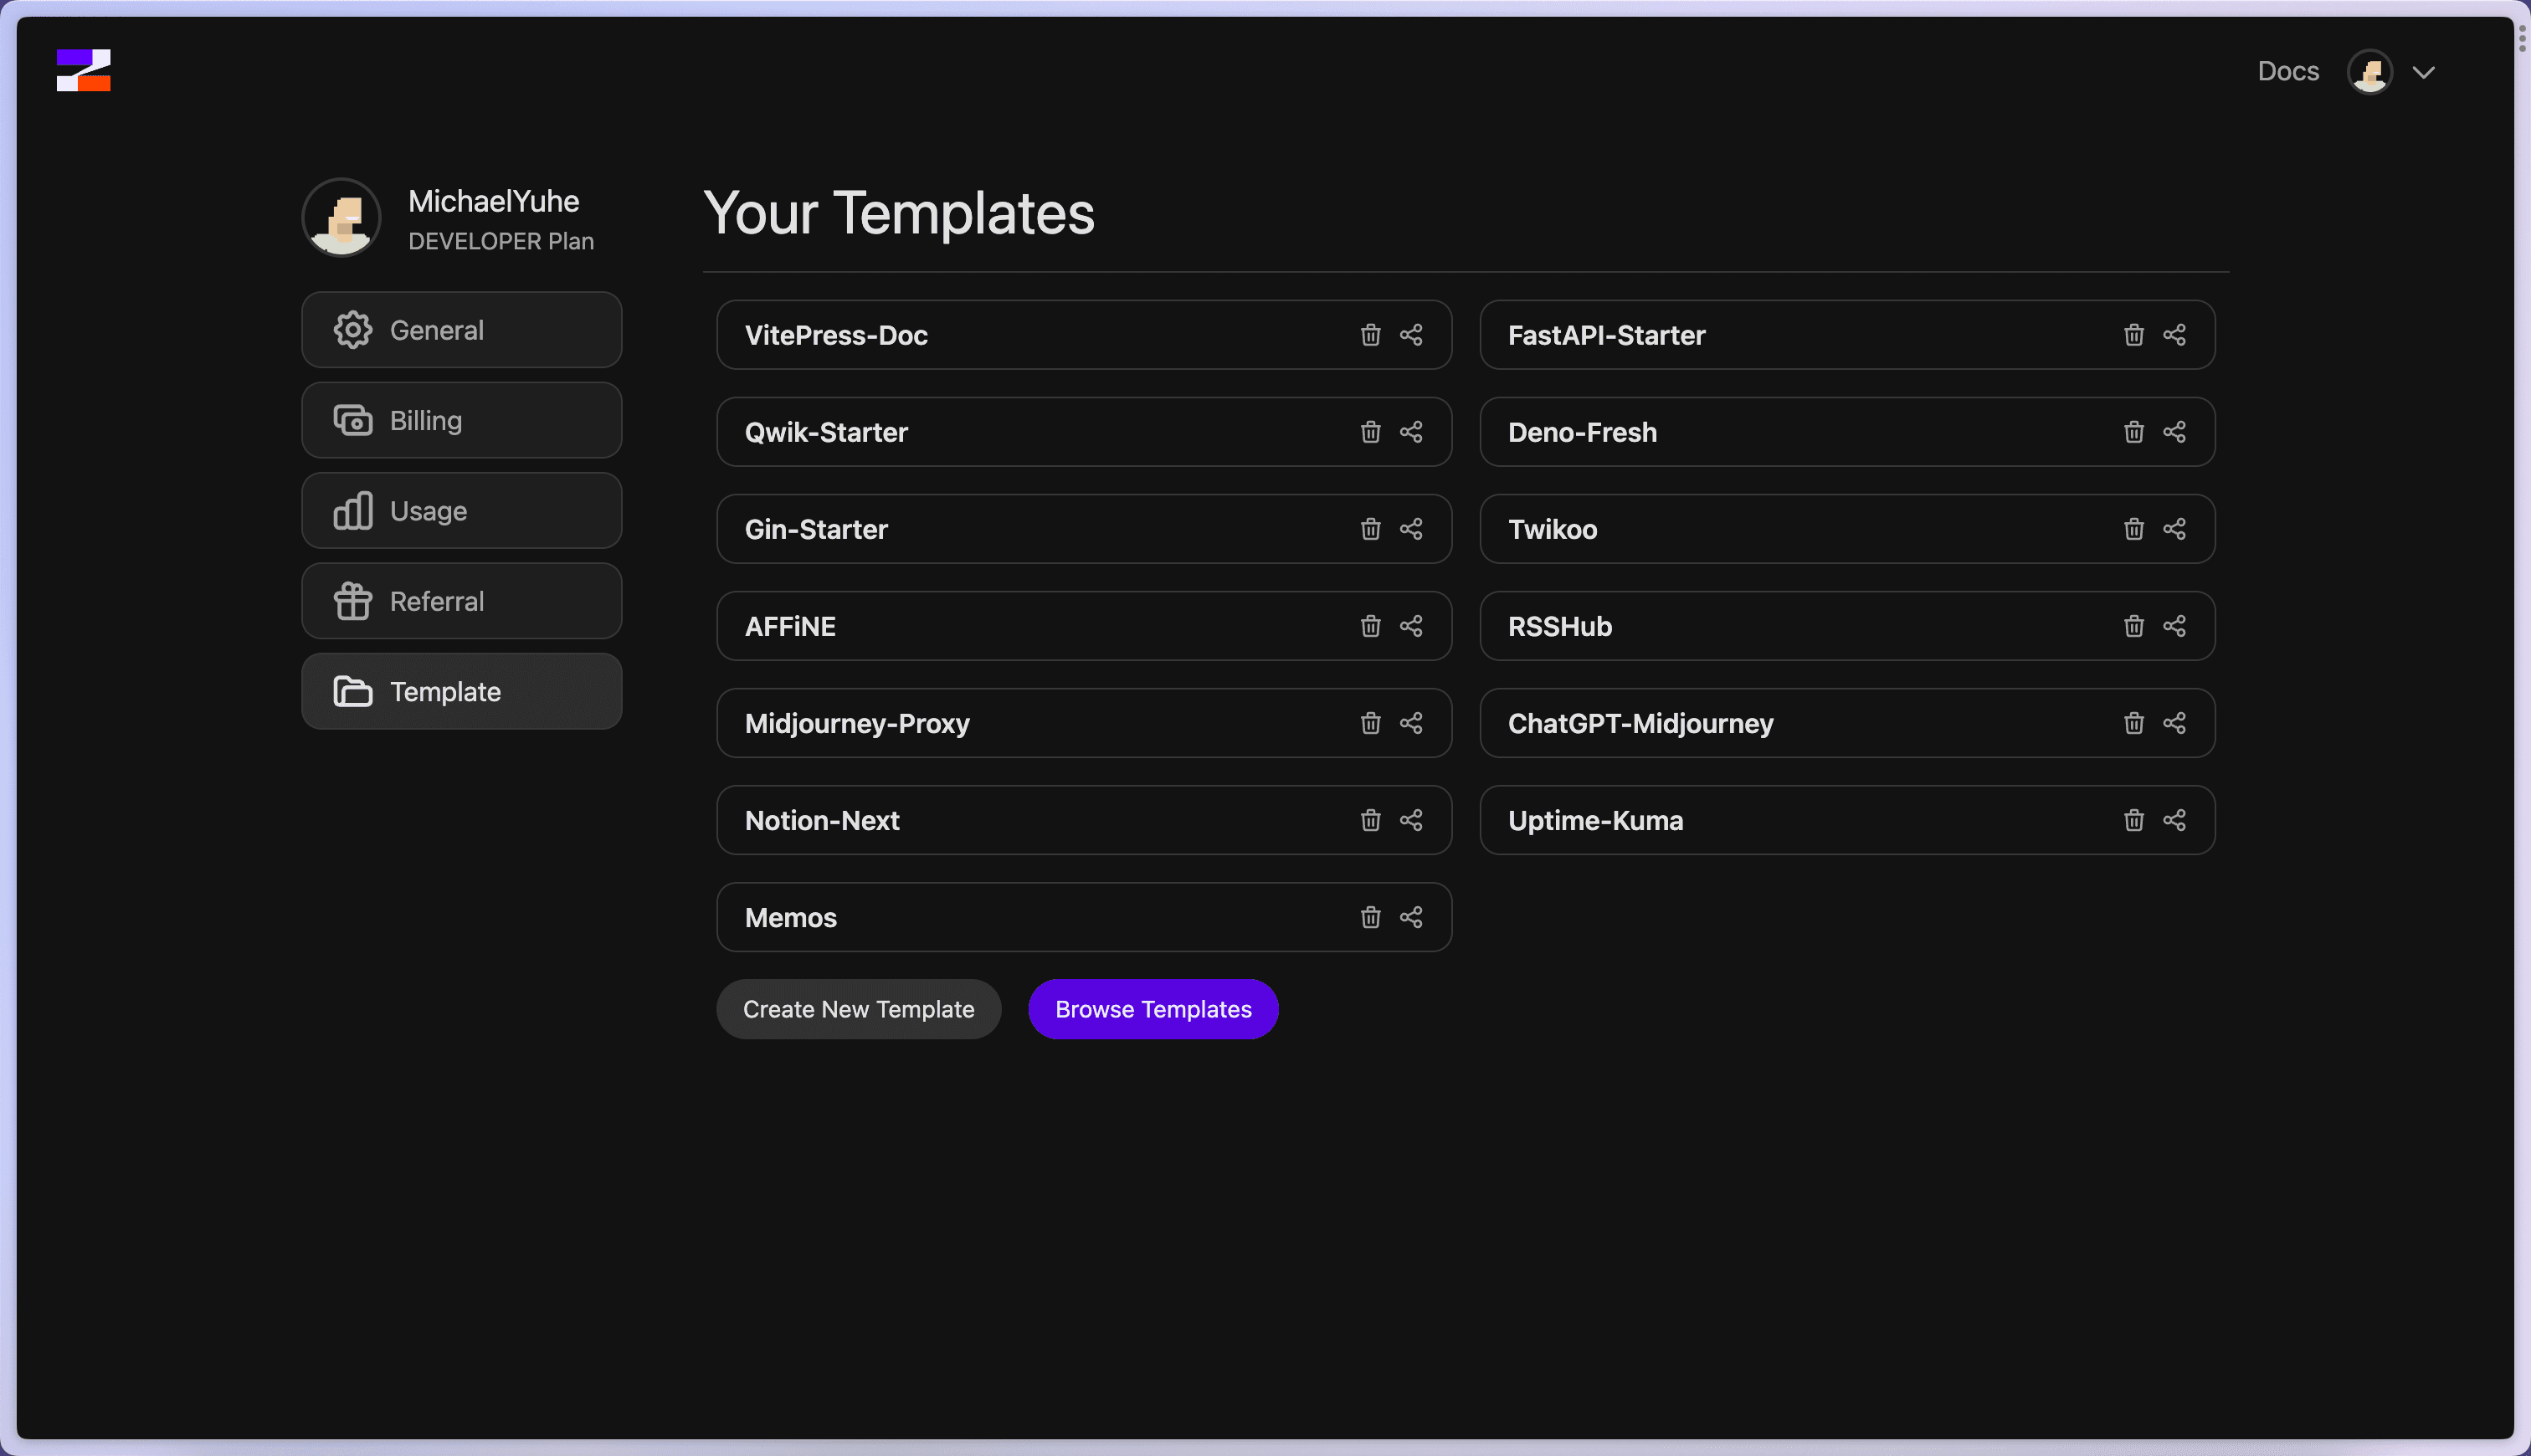Viewport: 2531px width, 1456px height.
Task: Delete the Gin-Starter template
Action: tap(1370, 529)
